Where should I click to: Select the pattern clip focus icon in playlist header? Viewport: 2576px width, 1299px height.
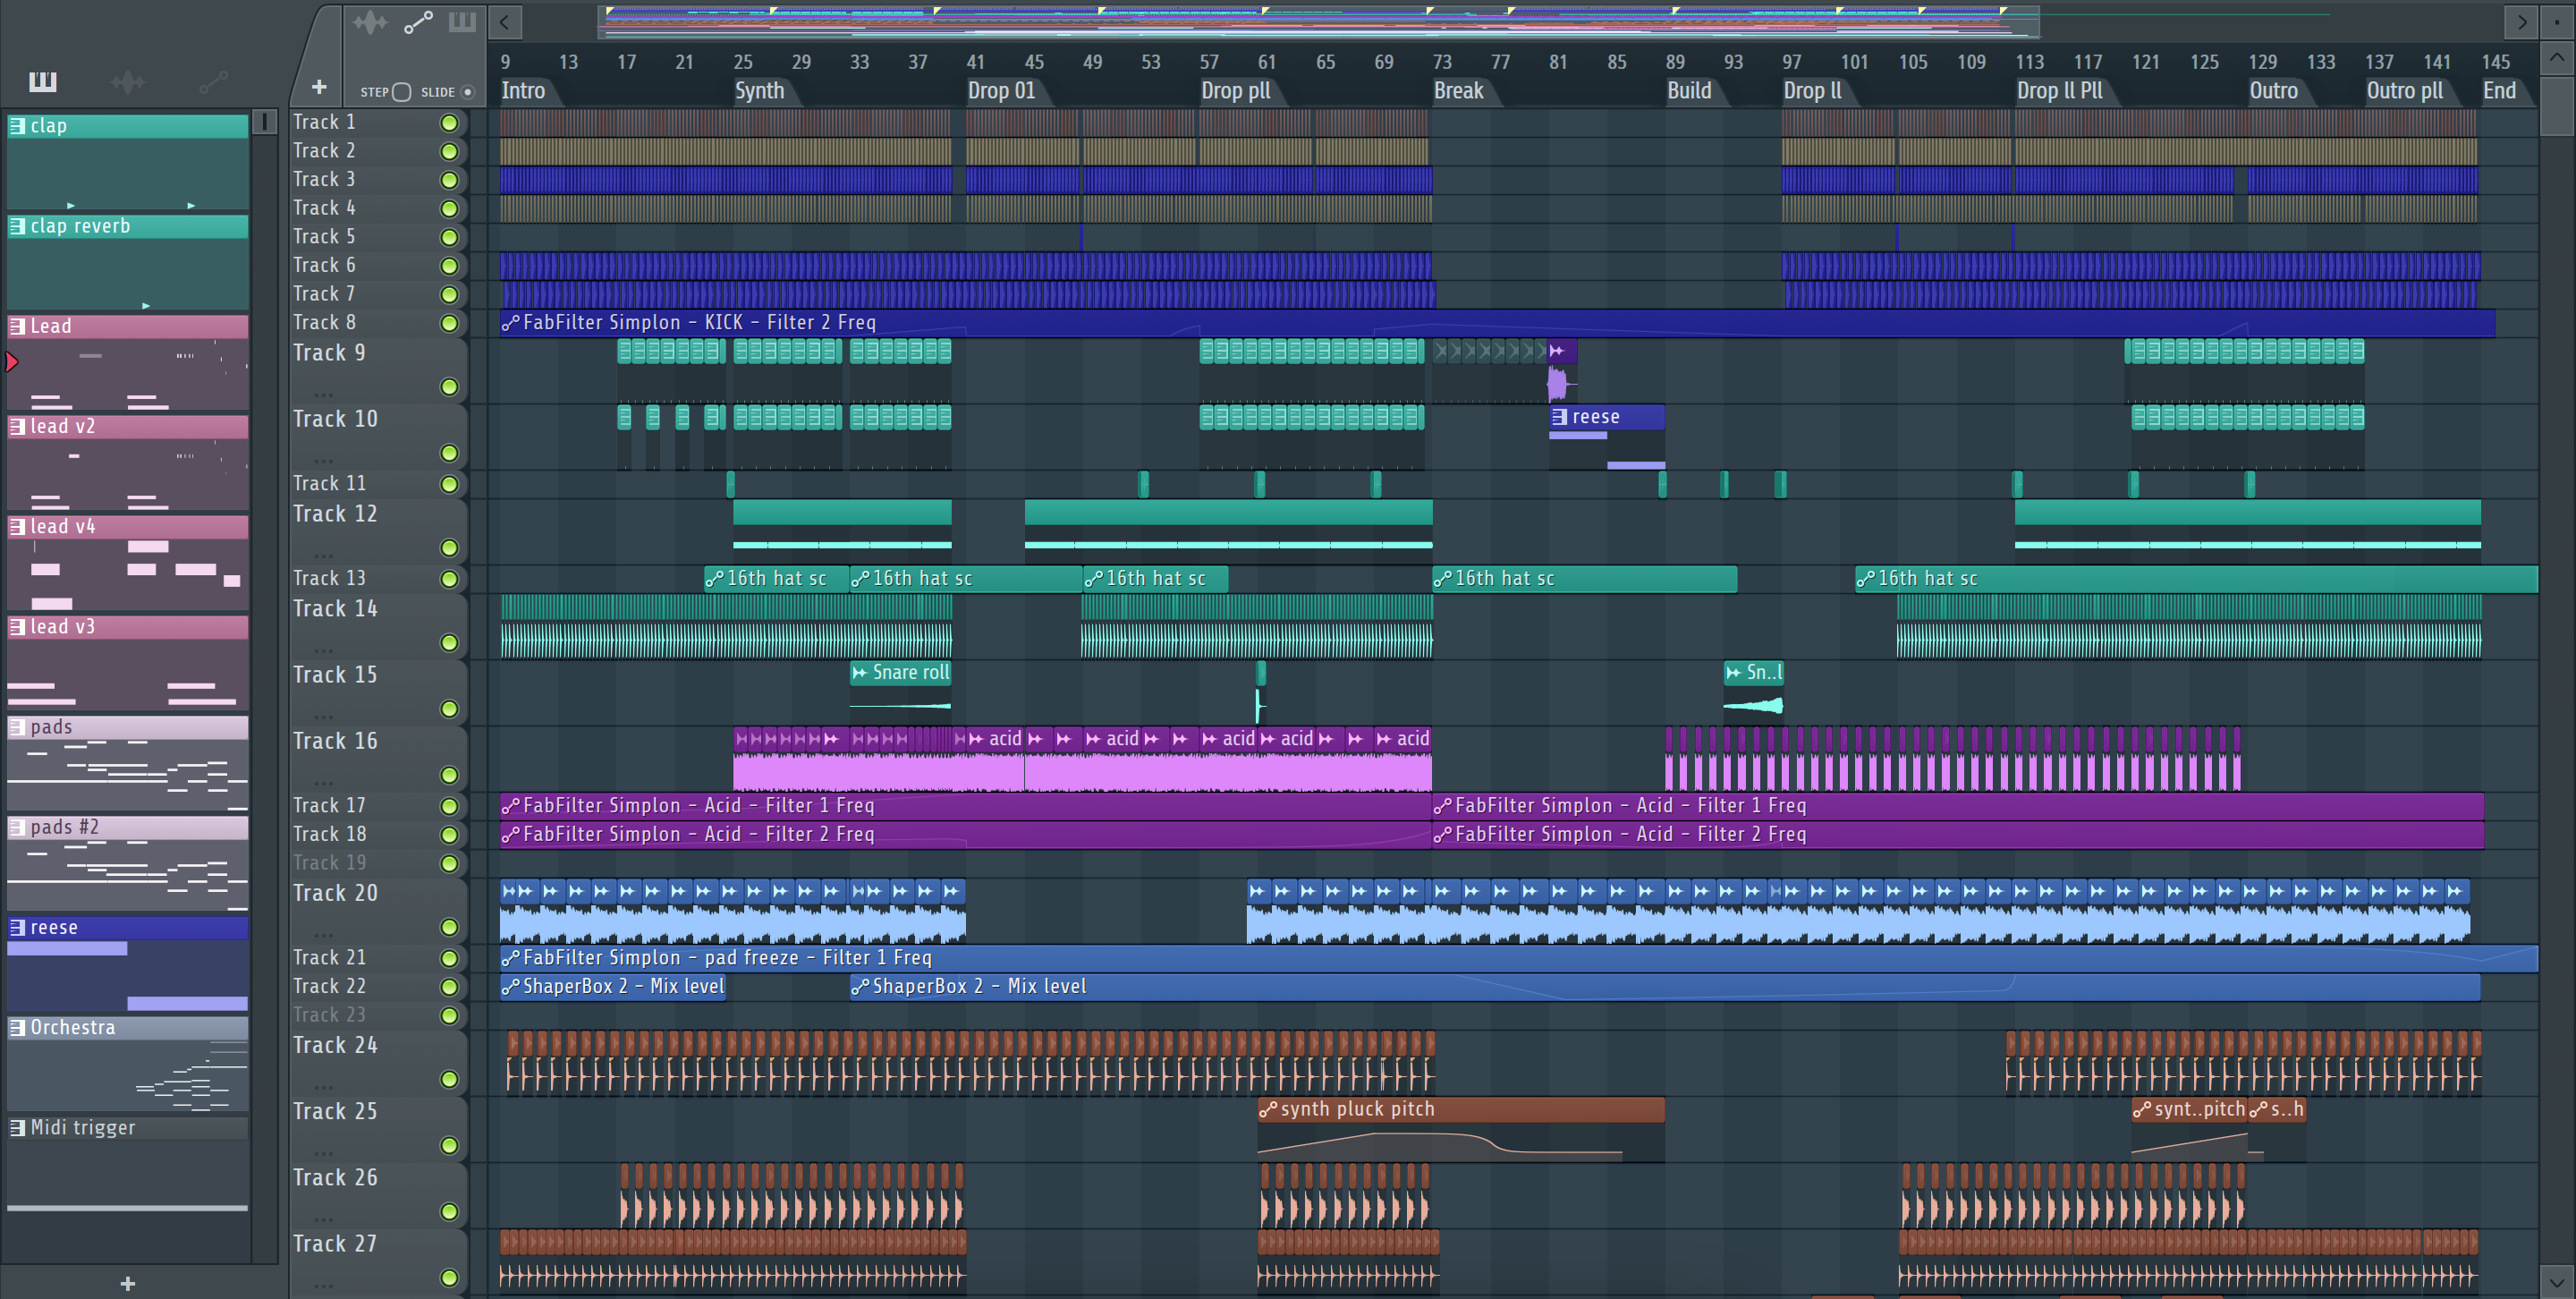462,21
